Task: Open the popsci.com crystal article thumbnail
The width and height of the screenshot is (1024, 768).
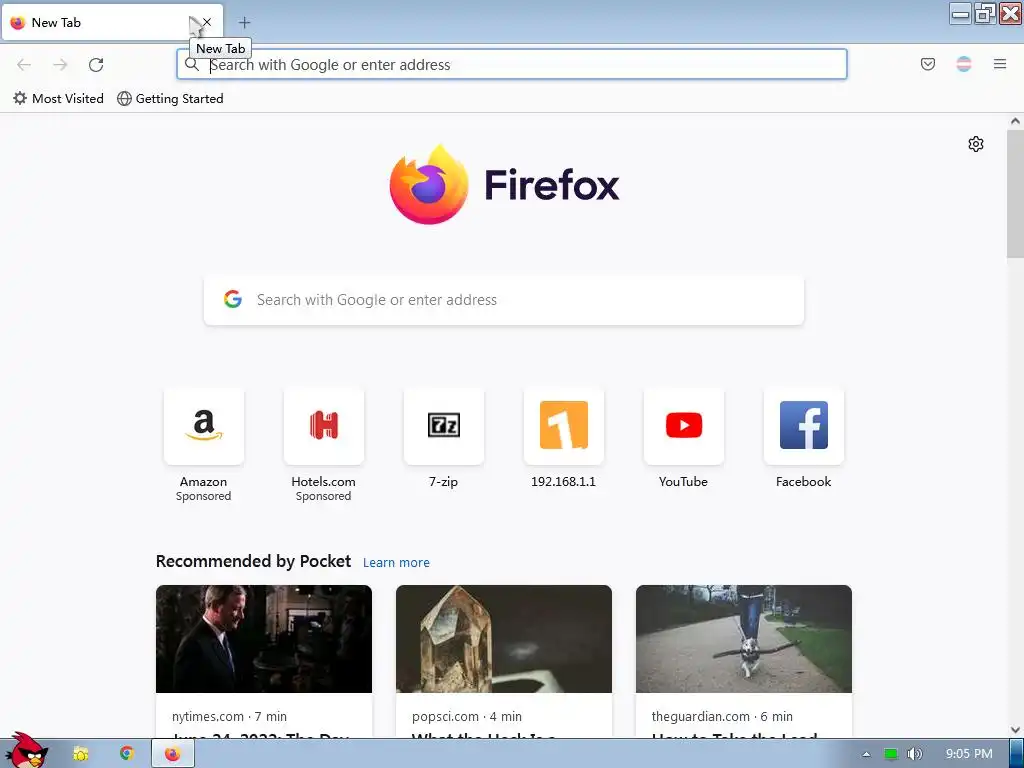Action: (504, 639)
